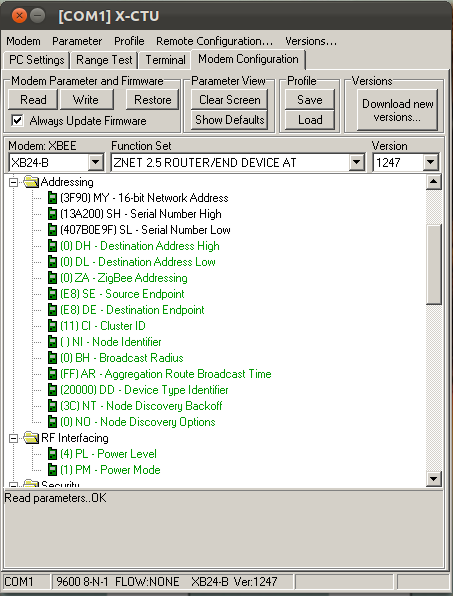Select (4) PL - Power Level row
The image size is (453, 596).
tap(108, 454)
